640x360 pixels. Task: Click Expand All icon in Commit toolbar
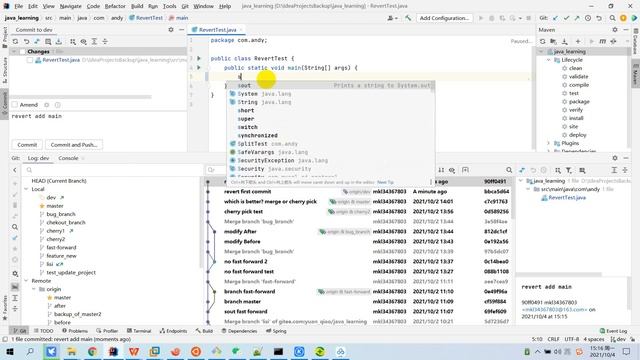(94, 42)
